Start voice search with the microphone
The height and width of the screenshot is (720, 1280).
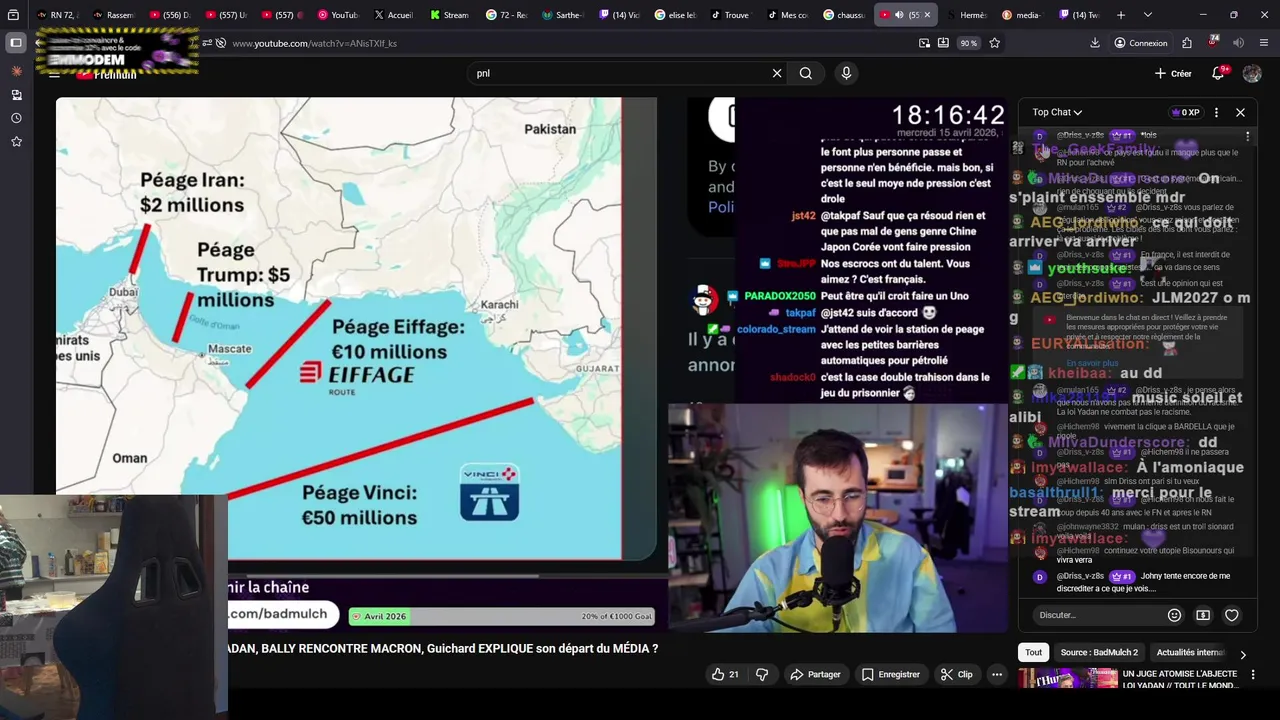(846, 73)
